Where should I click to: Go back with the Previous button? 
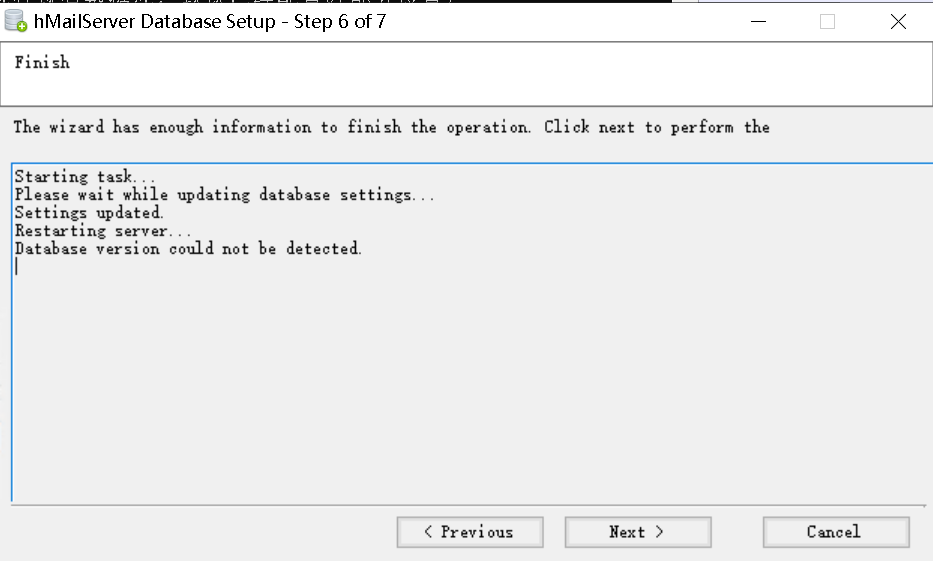(470, 532)
